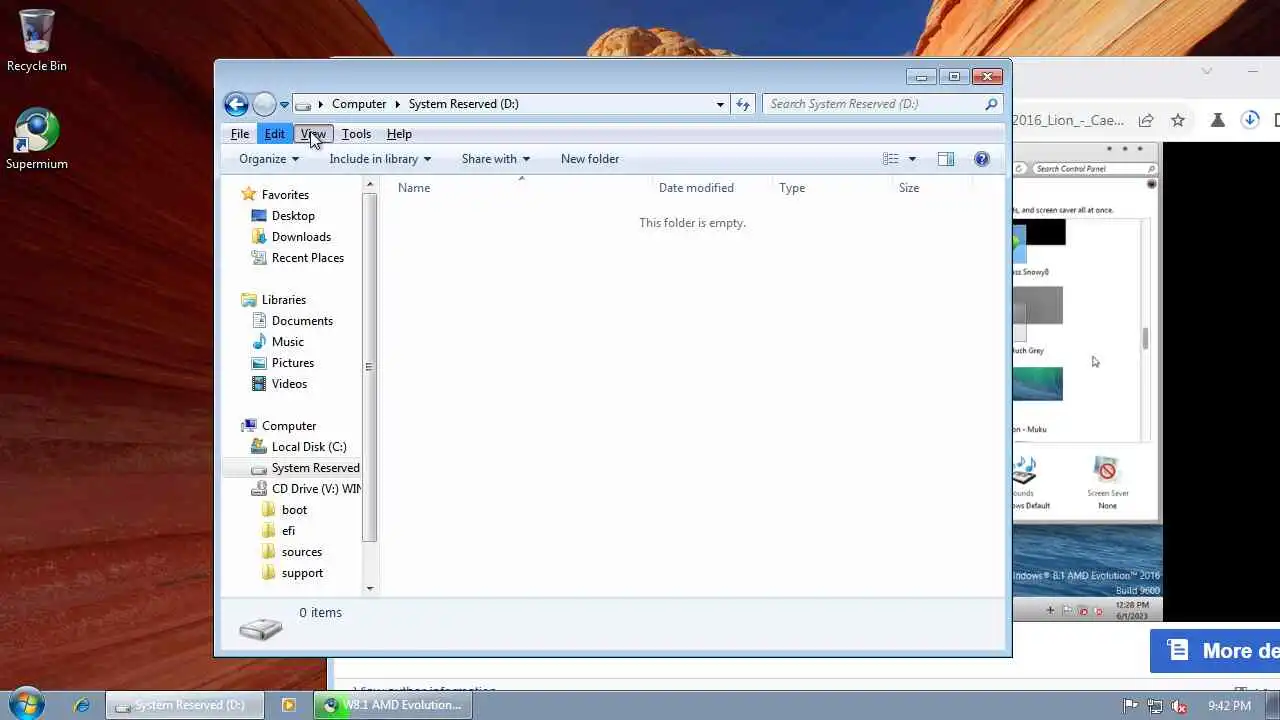
Task: Click the Back navigation arrow in Explorer
Action: pyautogui.click(x=236, y=104)
